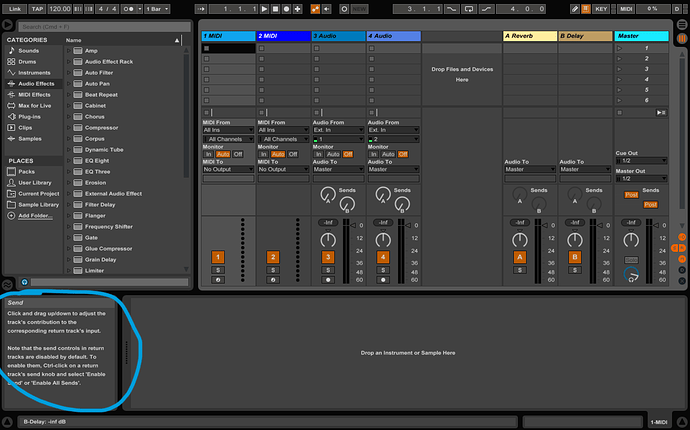Click the Session Record circle button
The height and width of the screenshot is (430, 690).
[344, 9]
